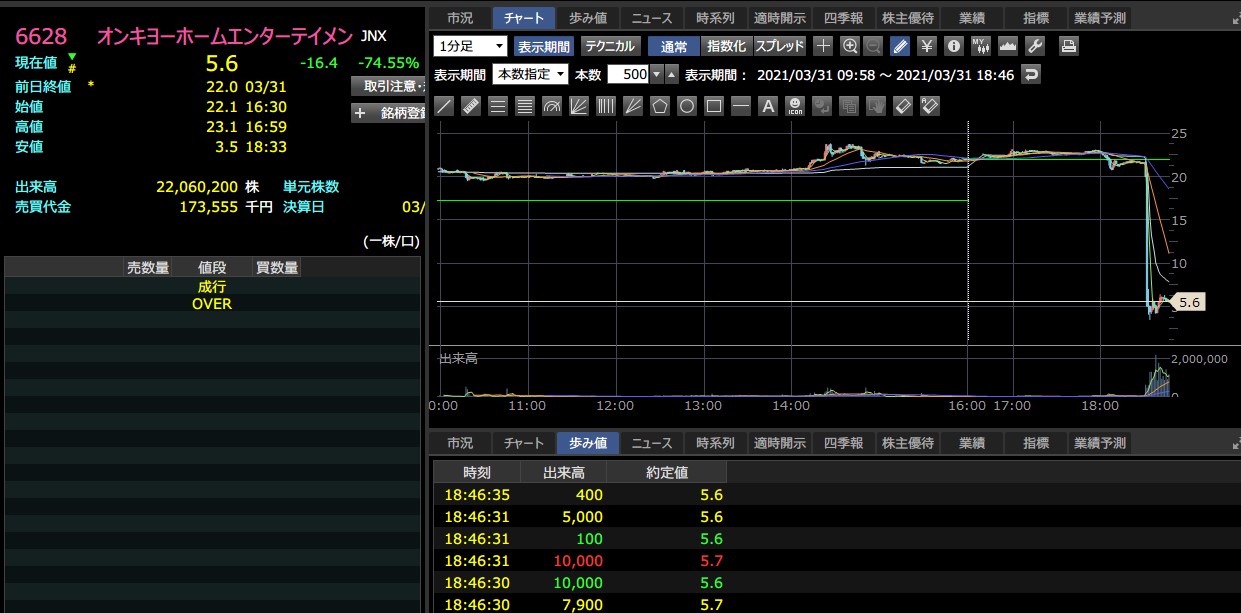
Task: Zoom in on the chart
Action: [x=850, y=46]
